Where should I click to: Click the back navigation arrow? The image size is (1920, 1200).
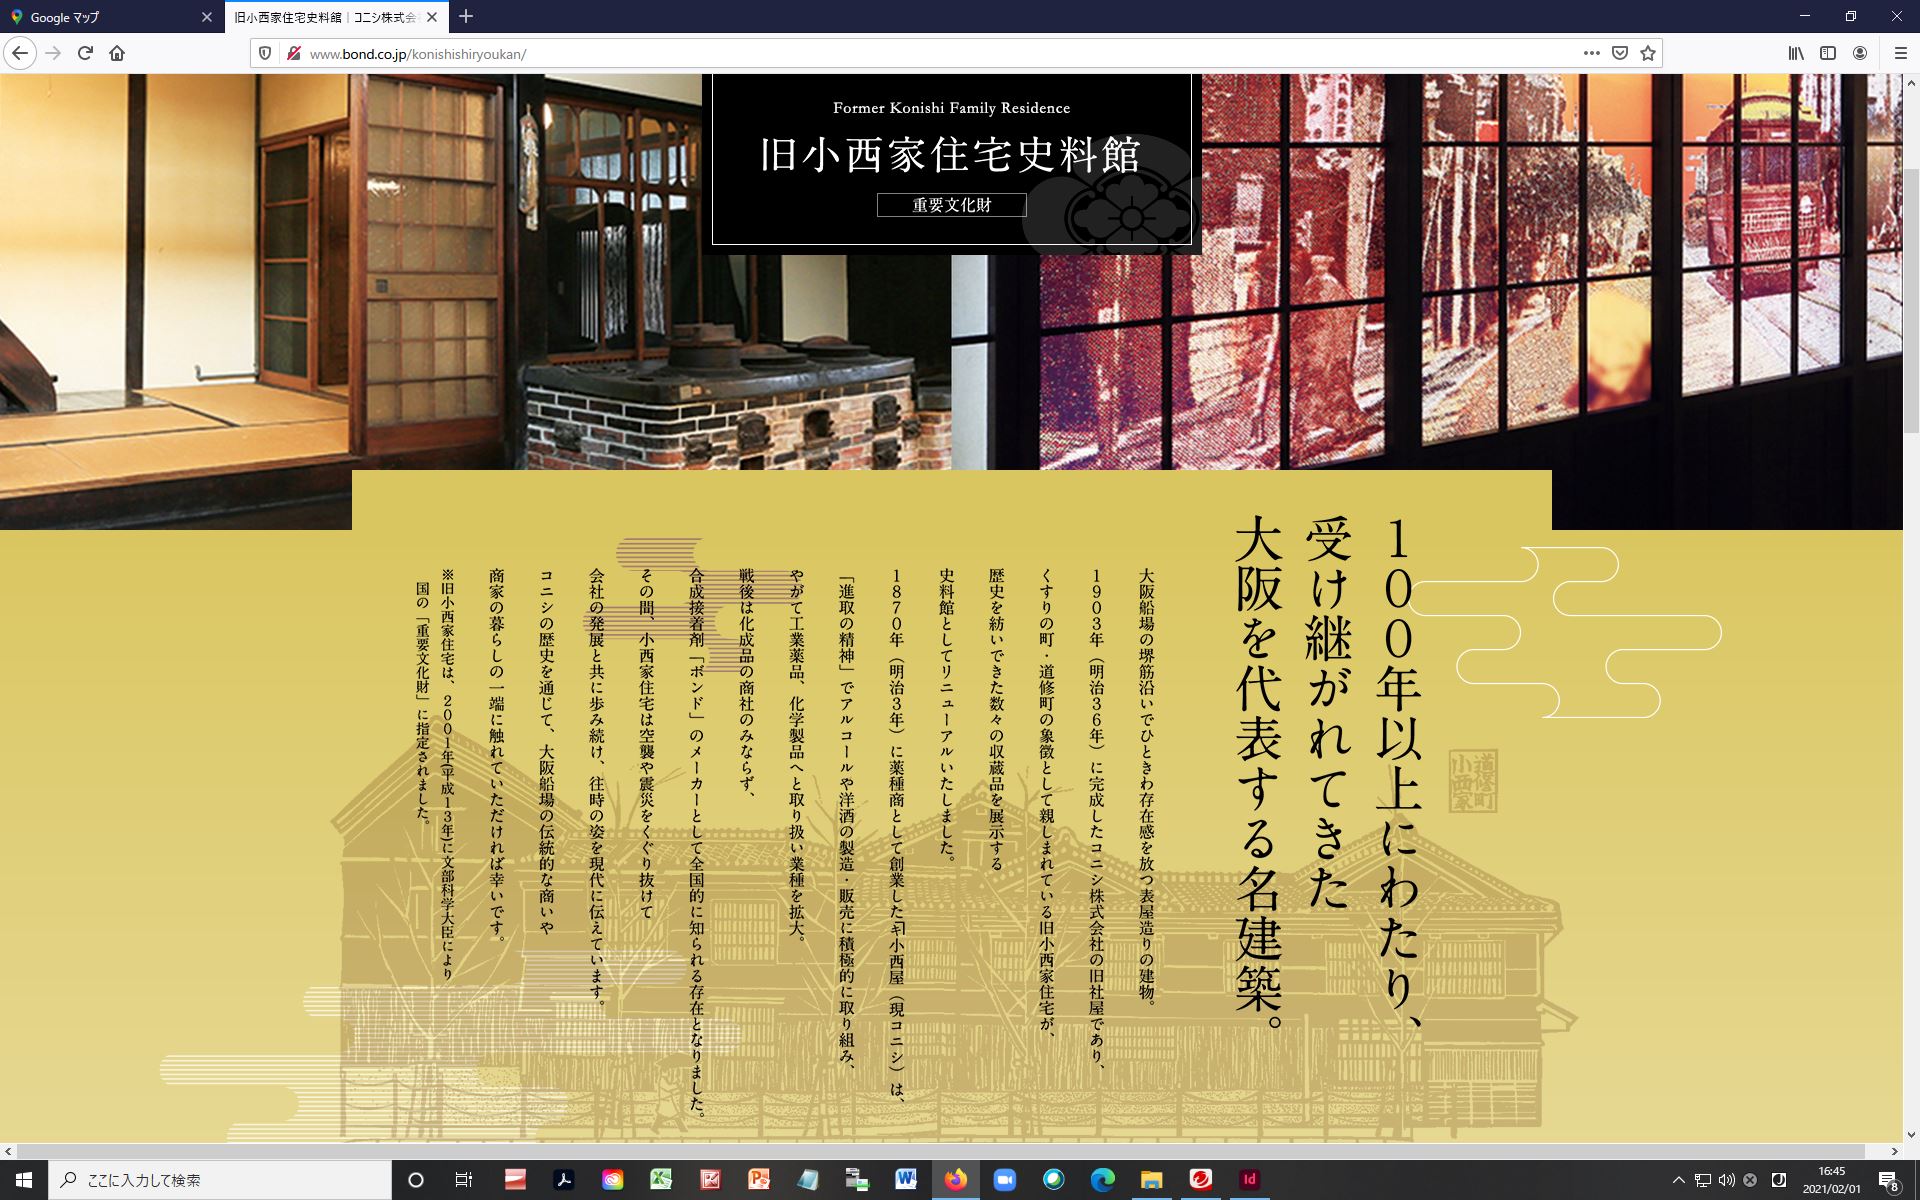coord(20,53)
